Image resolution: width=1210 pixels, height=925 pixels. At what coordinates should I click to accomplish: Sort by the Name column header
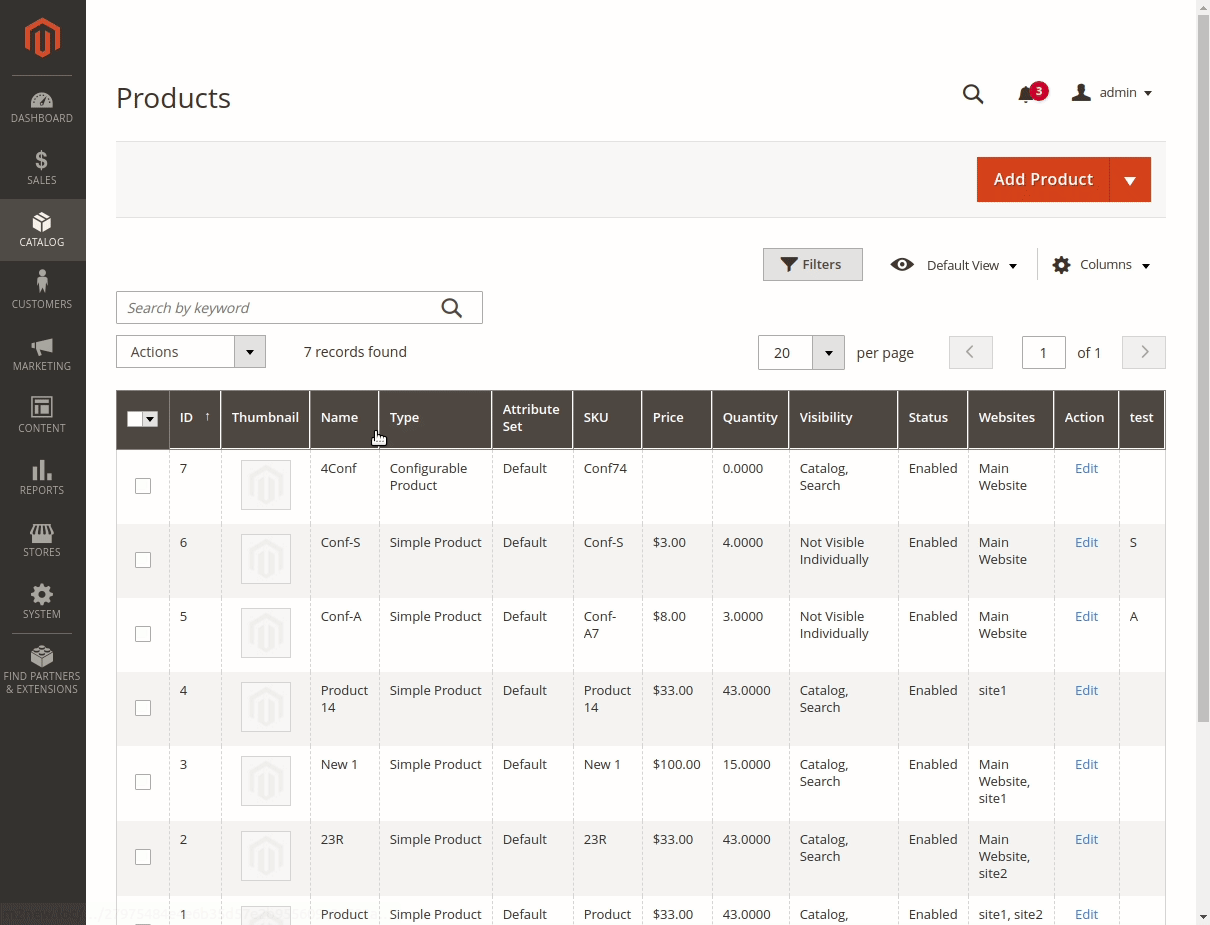pos(344,419)
